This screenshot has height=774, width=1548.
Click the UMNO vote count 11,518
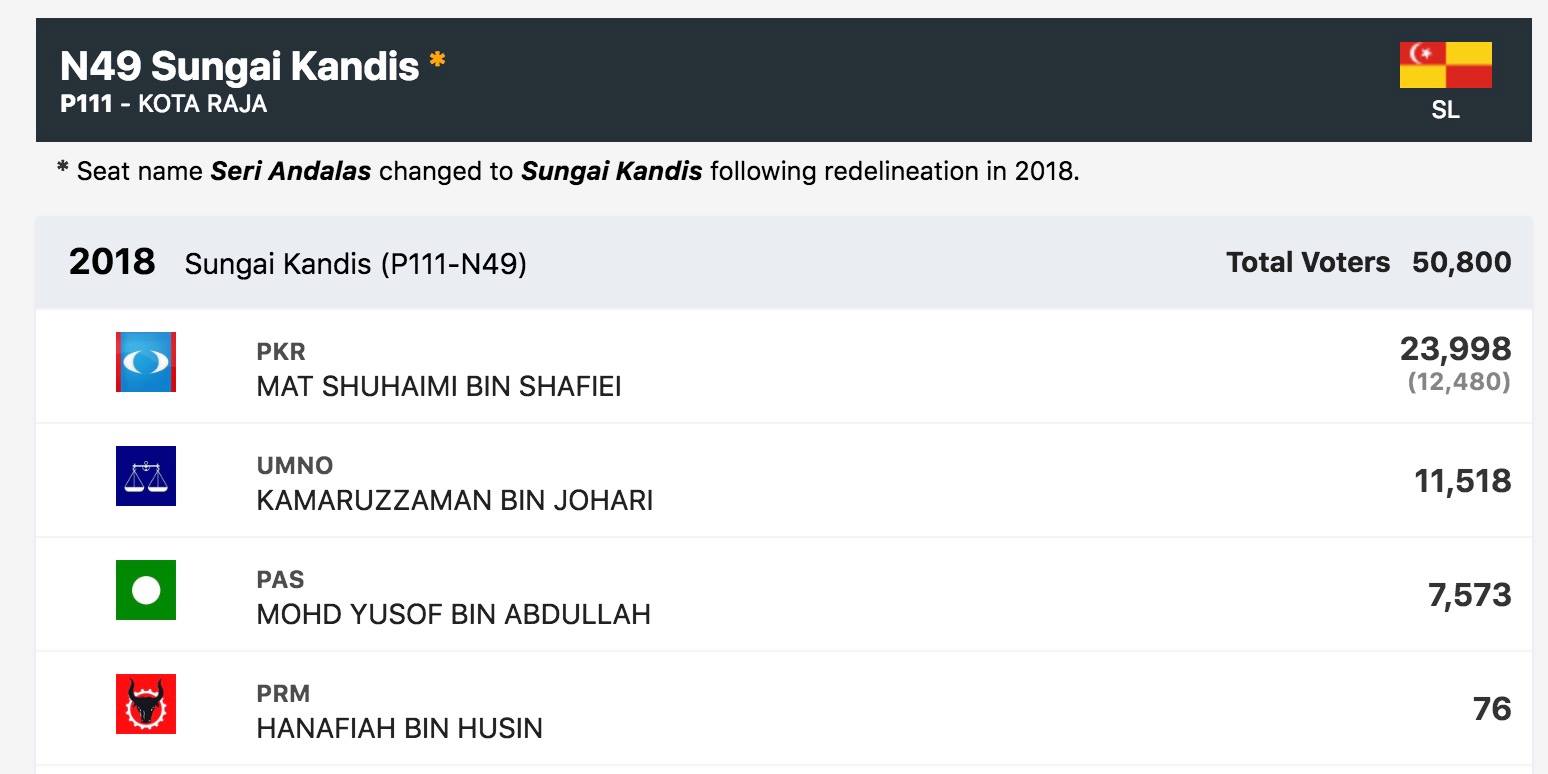point(1463,481)
